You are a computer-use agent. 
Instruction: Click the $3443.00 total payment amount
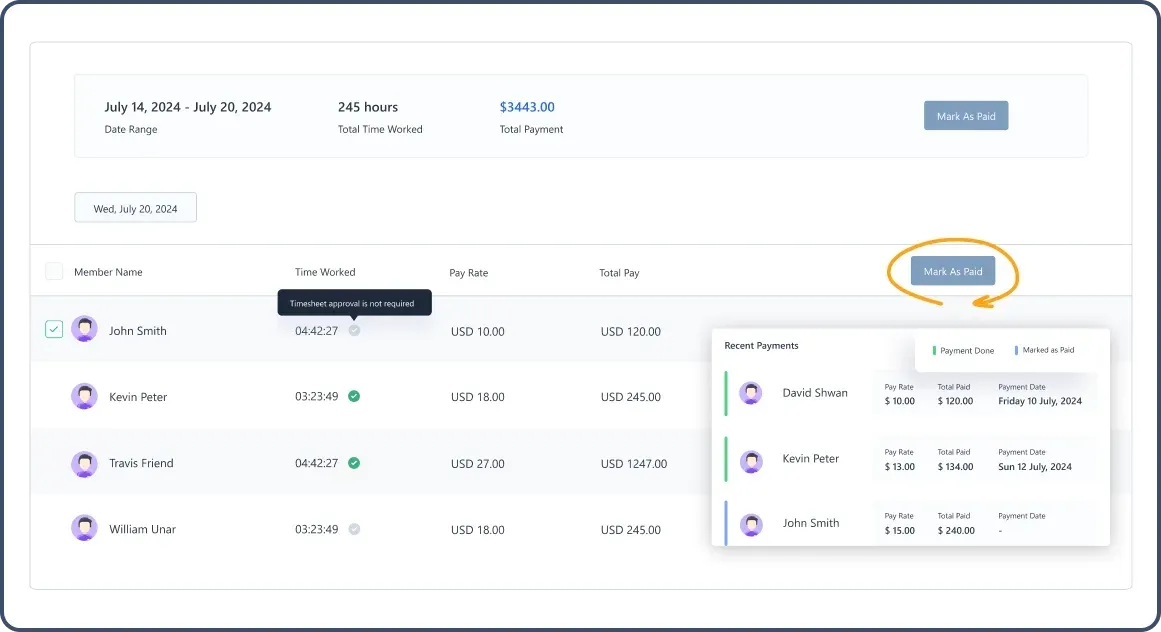coord(528,107)
